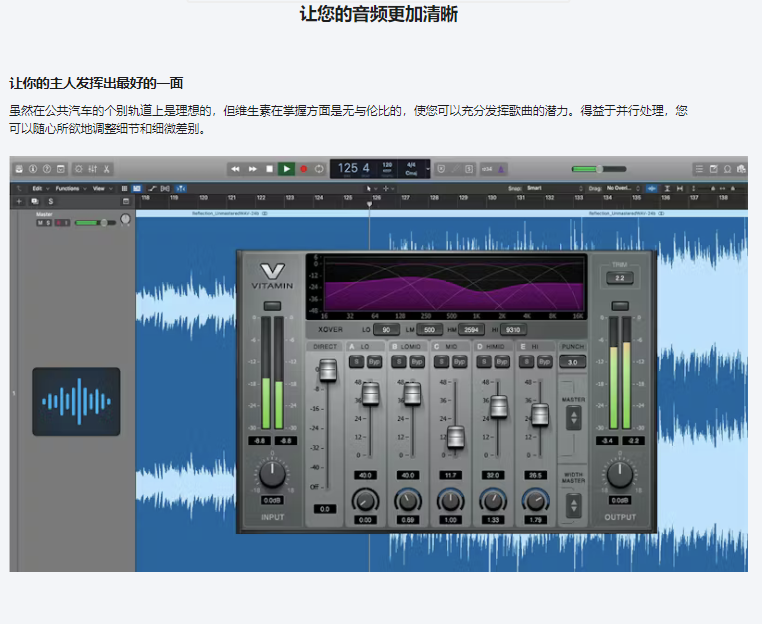Mute the Master track with M button
This screenshot has height=624, width=762.
pos(40,223)
